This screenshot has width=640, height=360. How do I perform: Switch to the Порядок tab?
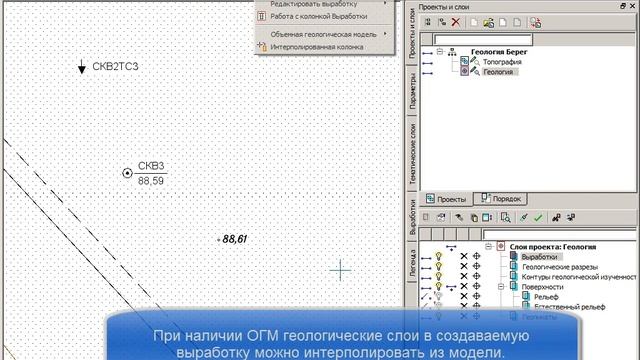click(x=501, y=199)
